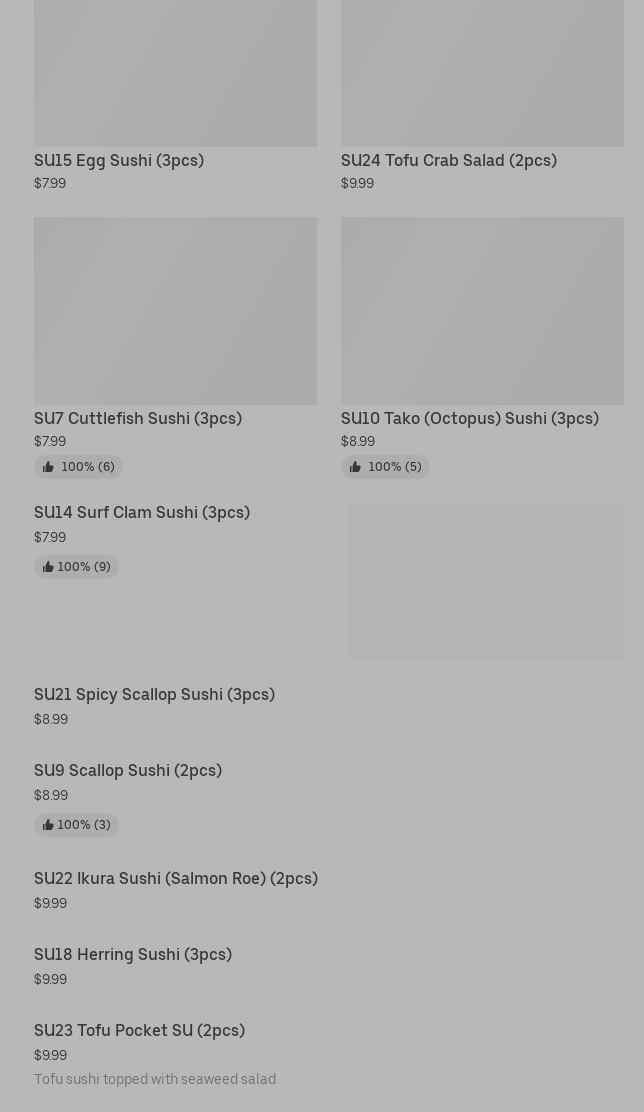Image resolution: width=644 pixels, height=1112 pixels.
Task: Click thumbs-up icon under SU14 Surf Clam
Action: pos(48,567)
